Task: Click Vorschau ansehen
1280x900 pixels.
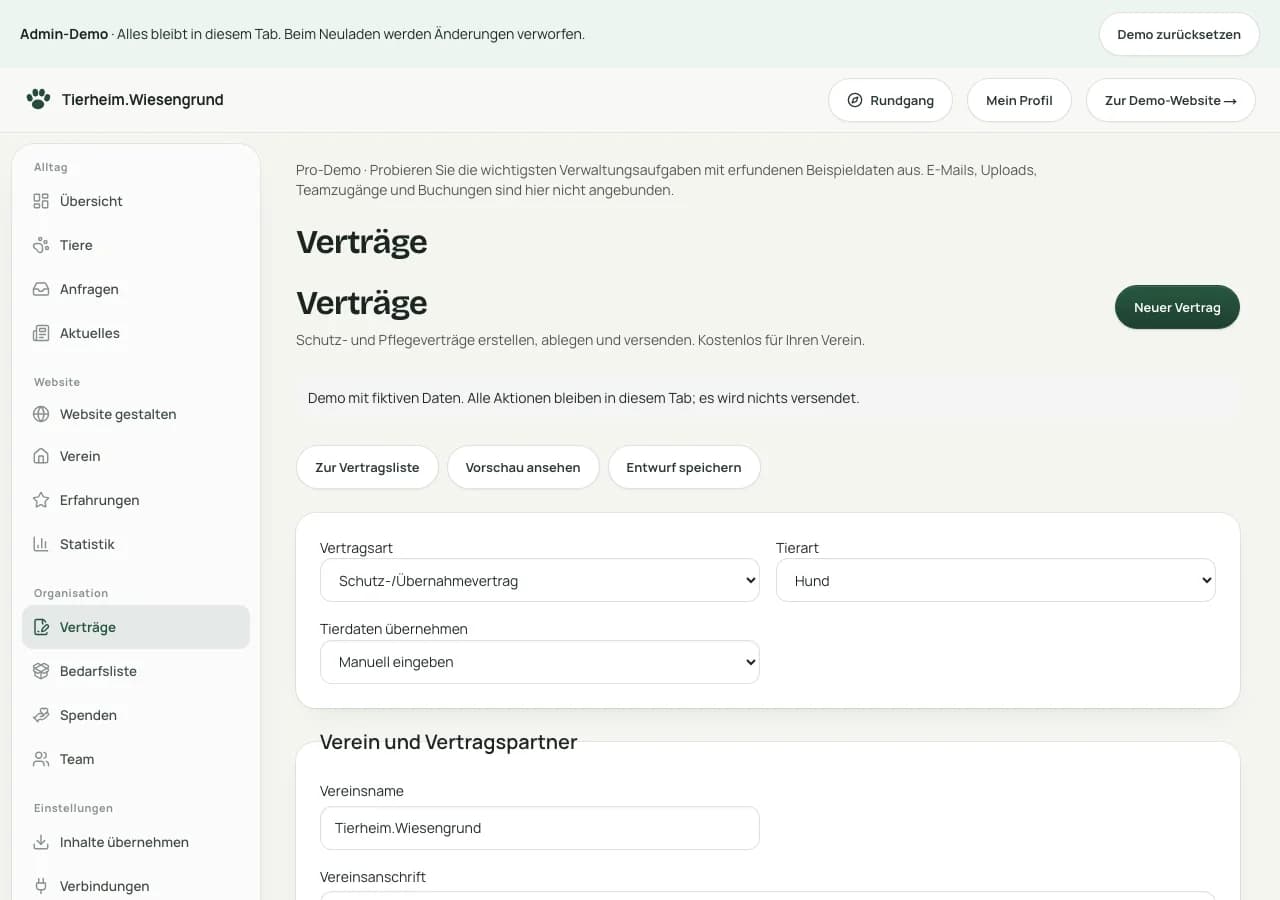Action: (x=523, y=467)
